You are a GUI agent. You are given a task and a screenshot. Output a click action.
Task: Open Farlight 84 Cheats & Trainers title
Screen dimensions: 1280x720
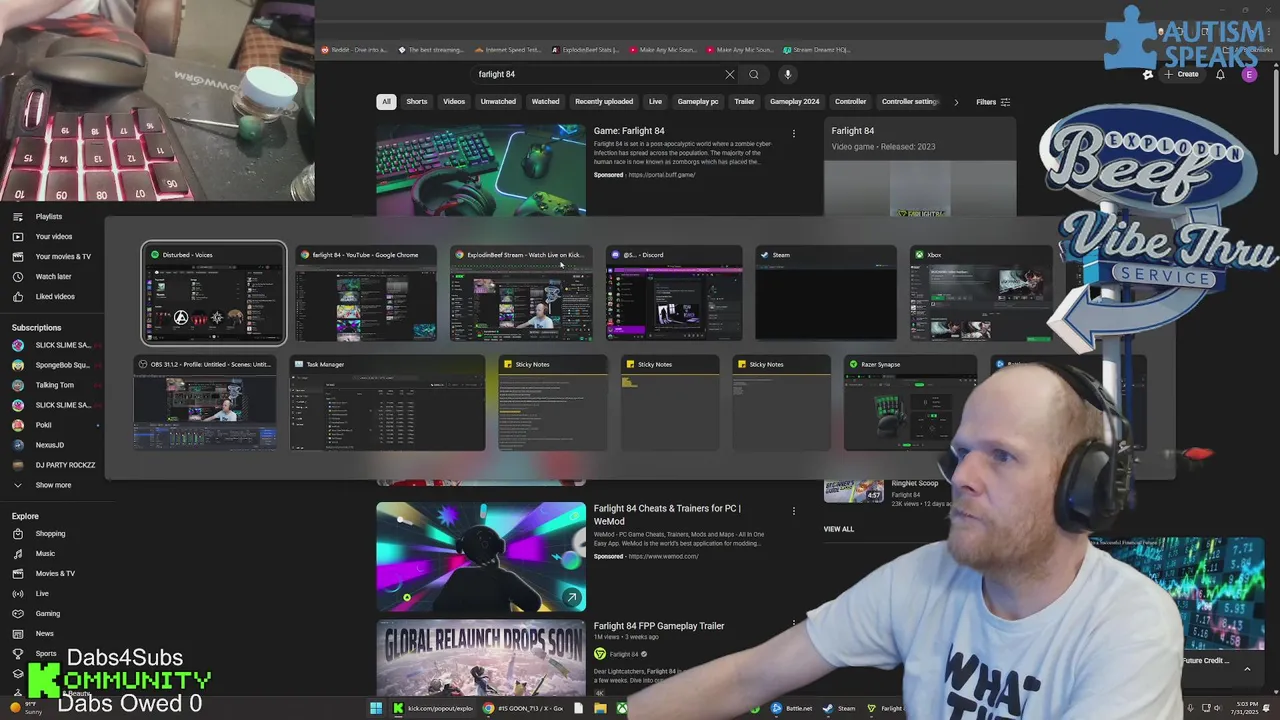(667, 514)
